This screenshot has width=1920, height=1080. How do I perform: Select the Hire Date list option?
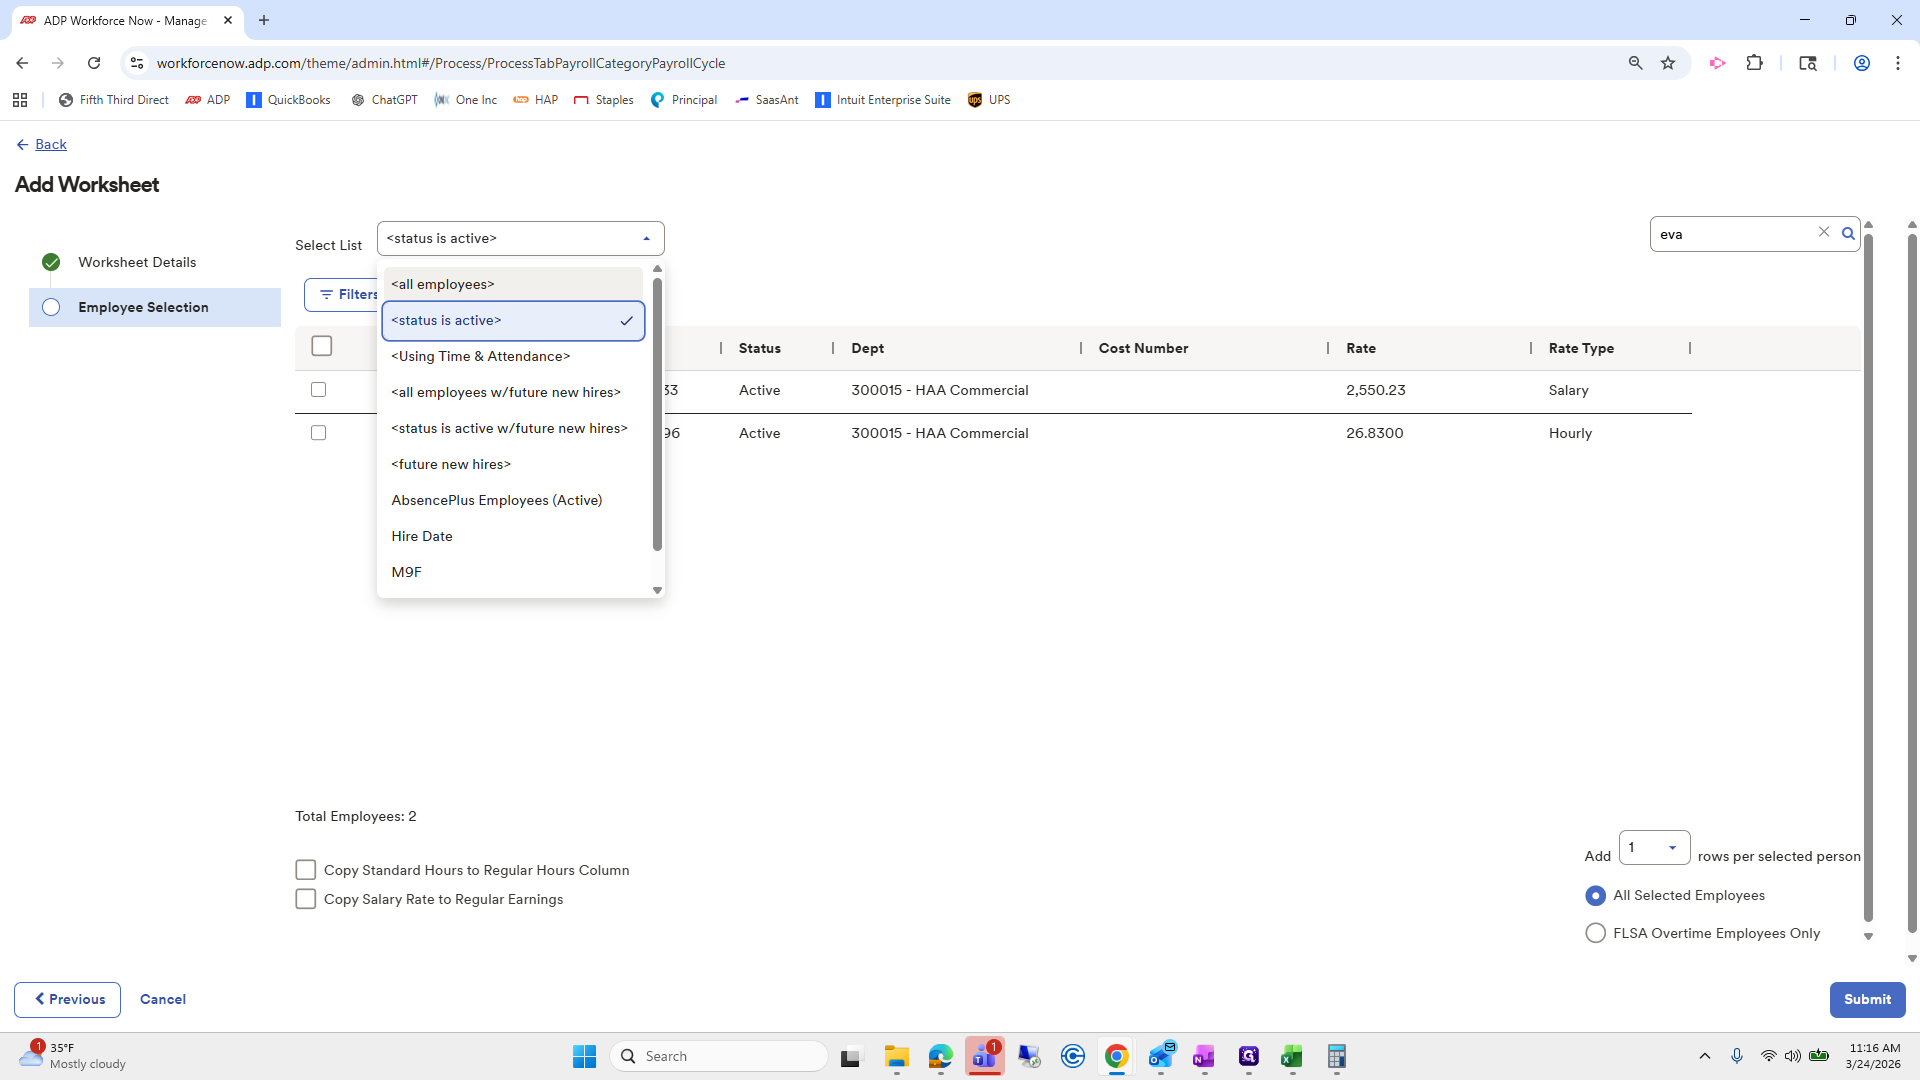422,537
